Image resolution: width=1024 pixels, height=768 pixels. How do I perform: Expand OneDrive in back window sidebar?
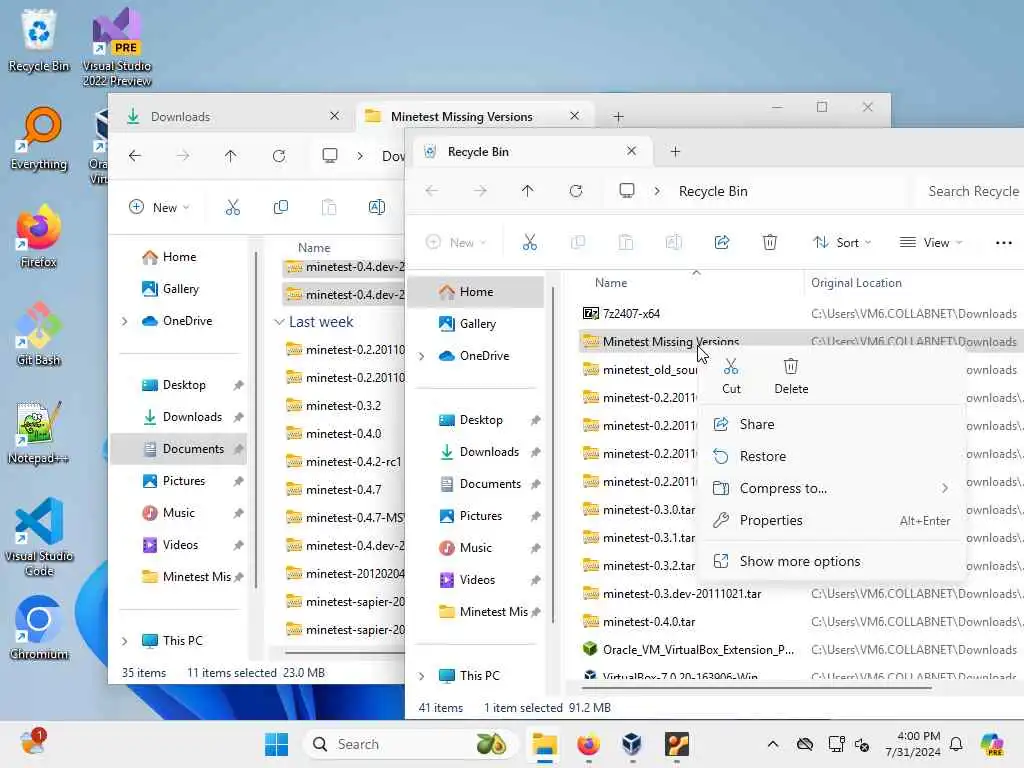125,321
